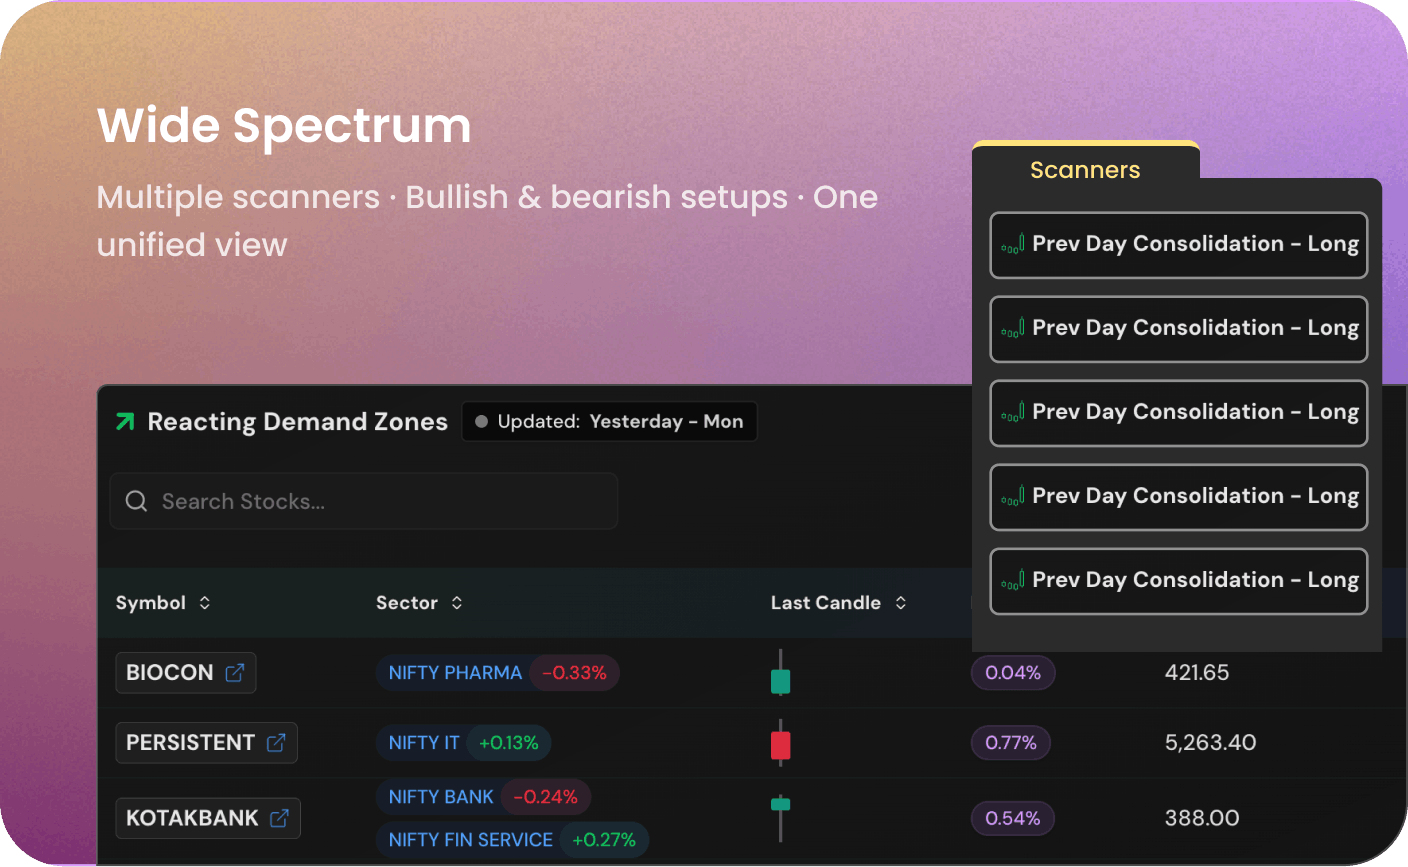Image resolution: width=1408 pixels, height=867 pixels.
Task: Click green arrow icon beside Reacting Demand Zones
Action: (x=125, y=422)
